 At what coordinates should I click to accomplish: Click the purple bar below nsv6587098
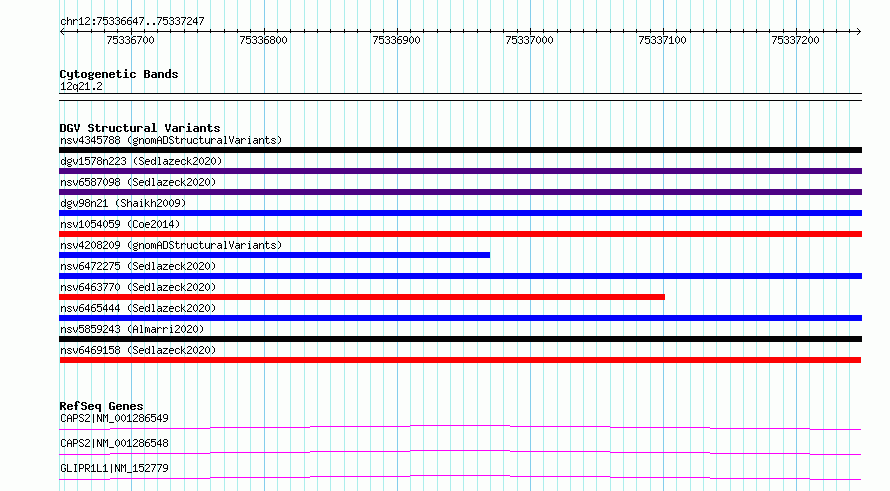click(x=460, y=192)
